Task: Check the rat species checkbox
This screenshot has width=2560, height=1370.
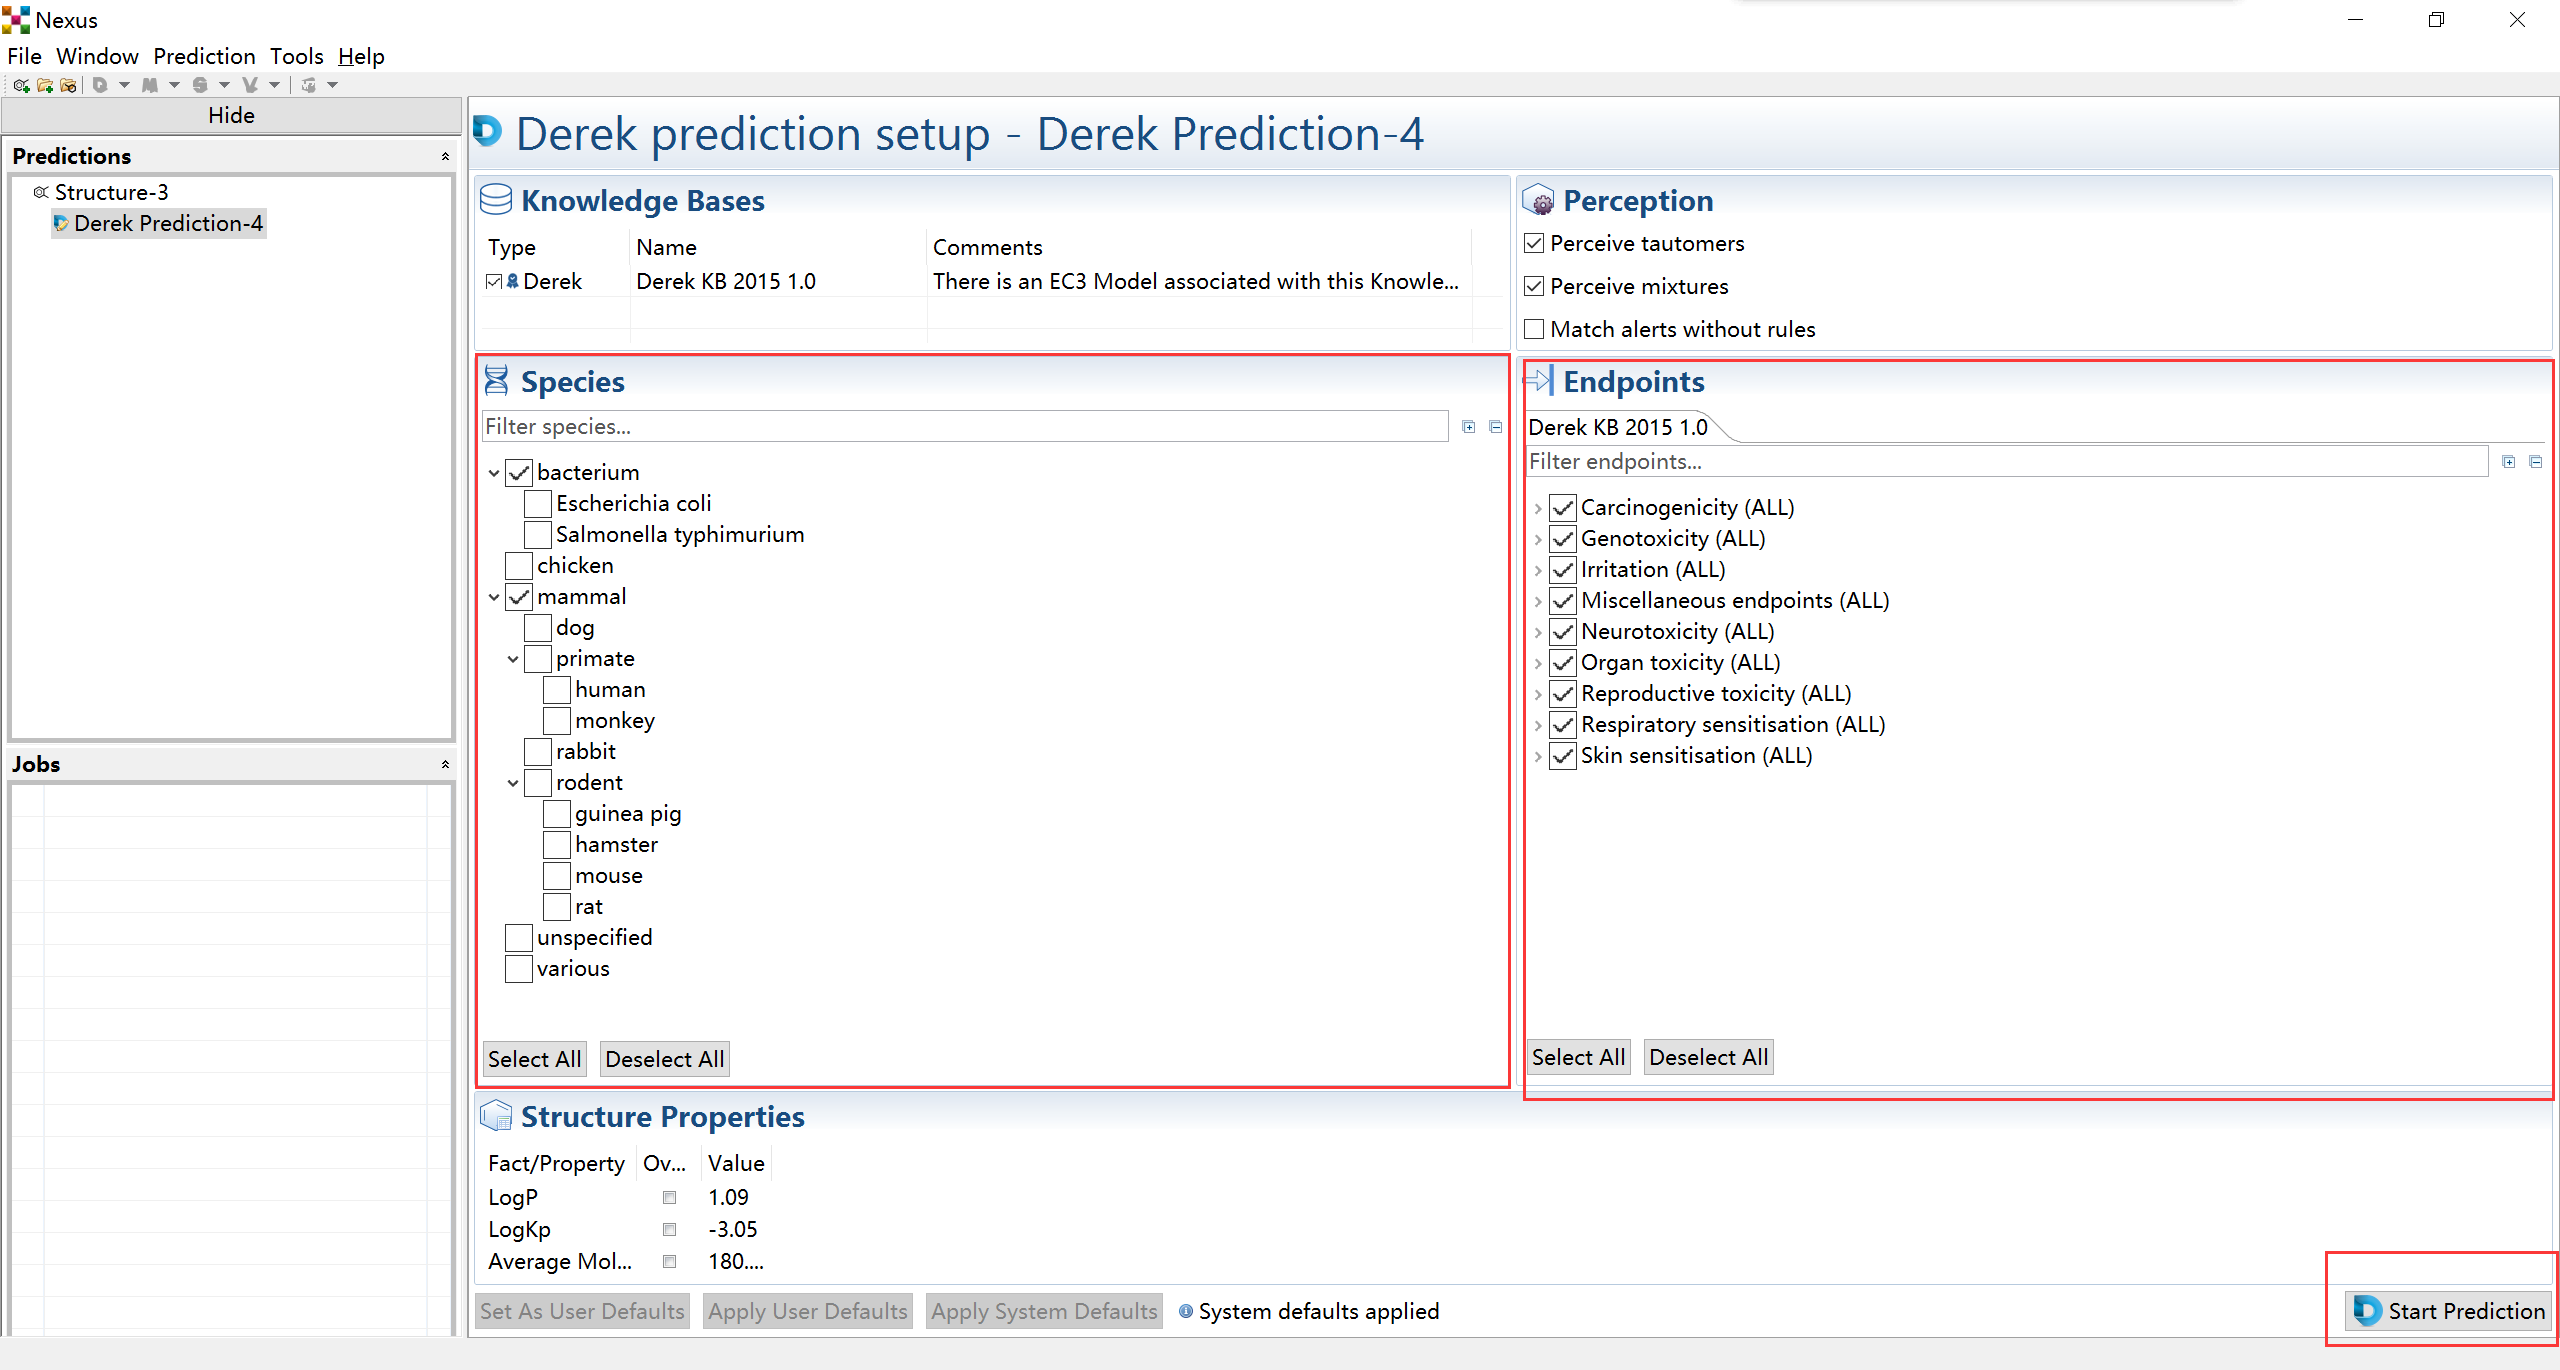Action: tap(557, 906)
